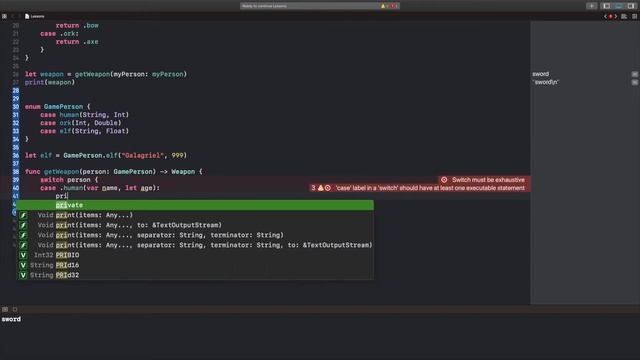Click the issue count 3 badge

click(313, 188)
